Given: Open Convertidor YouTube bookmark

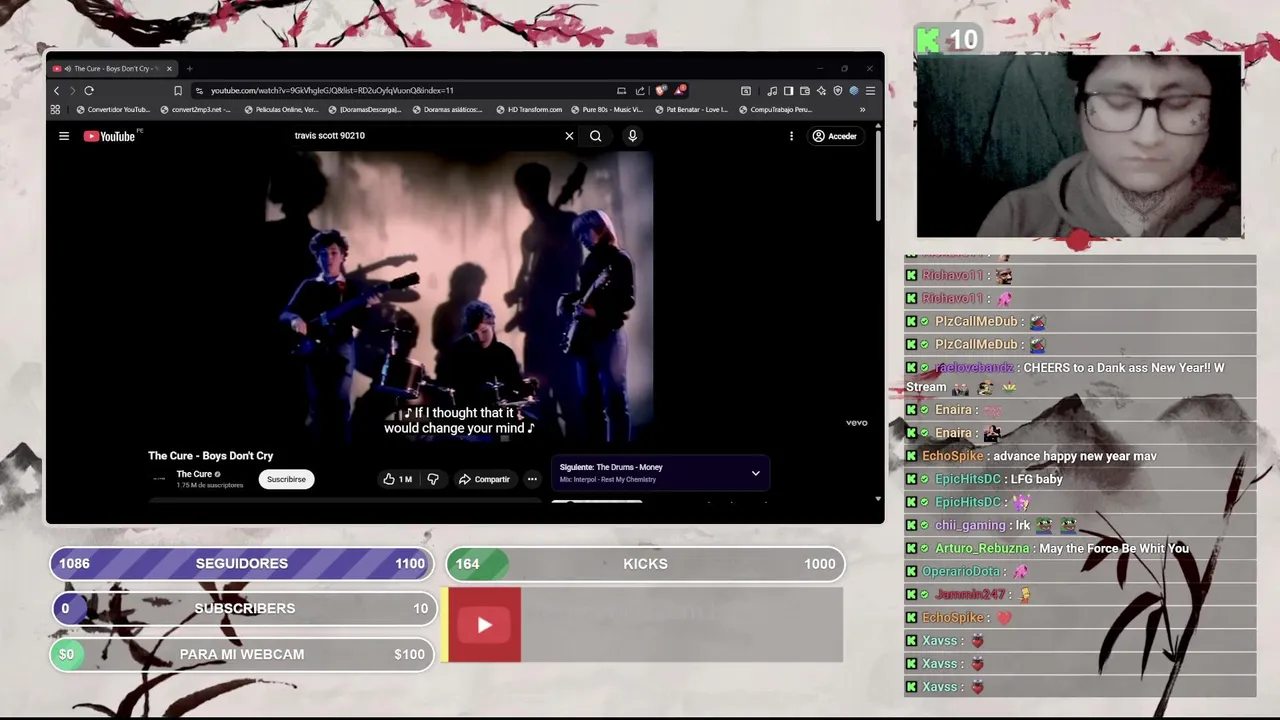Looking at the screenshot, I should point(113,110).
